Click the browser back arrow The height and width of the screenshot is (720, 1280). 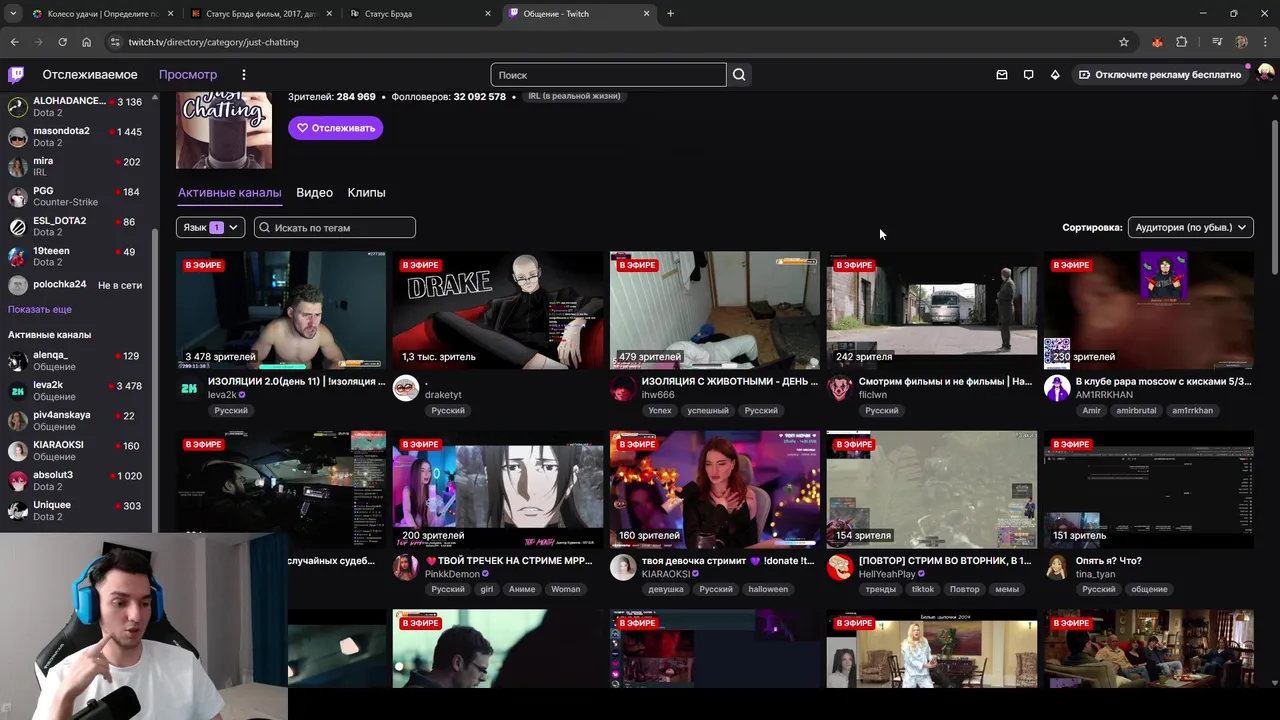pyautogui.click(x=14, y=42)
